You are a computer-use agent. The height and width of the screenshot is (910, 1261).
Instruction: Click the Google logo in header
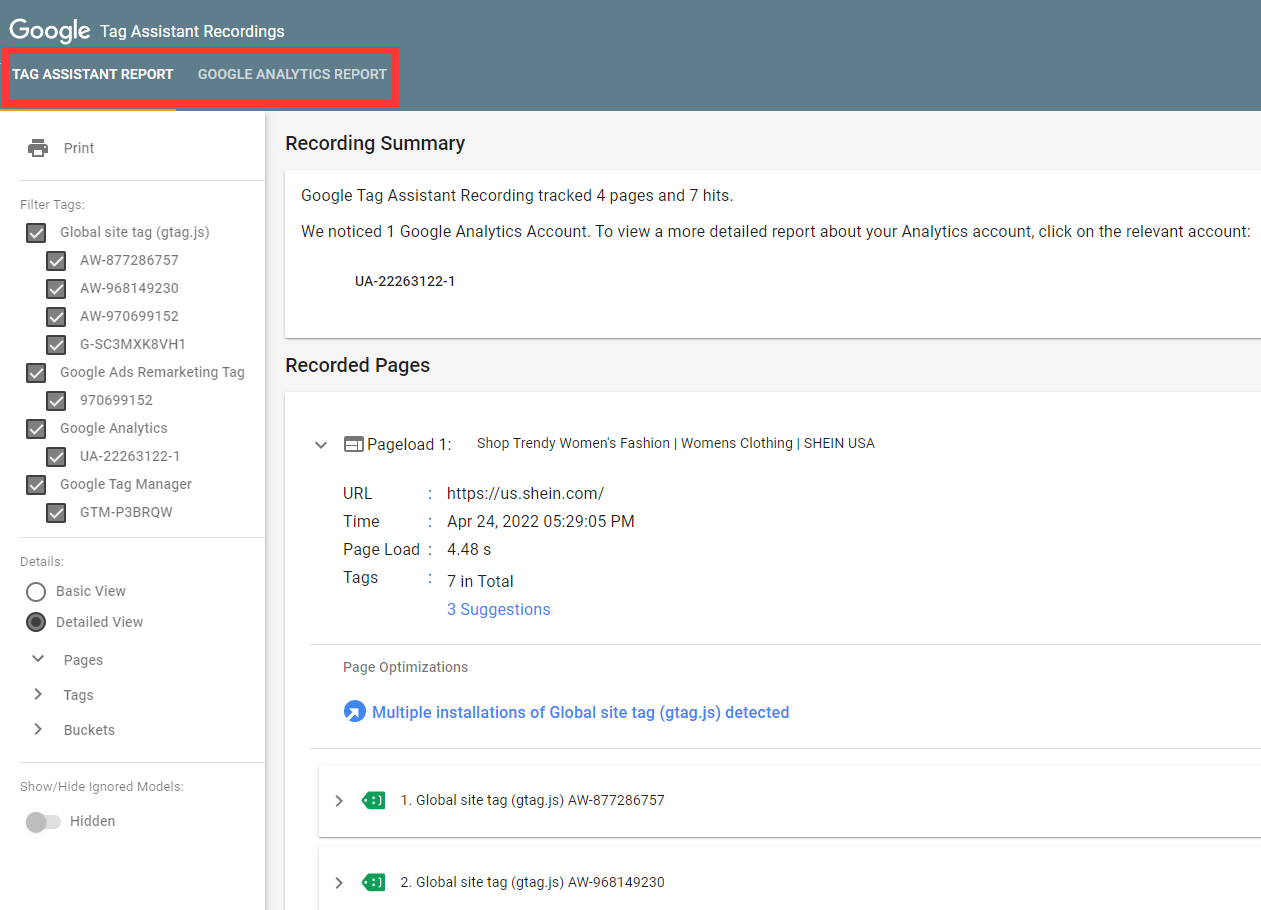50,31
